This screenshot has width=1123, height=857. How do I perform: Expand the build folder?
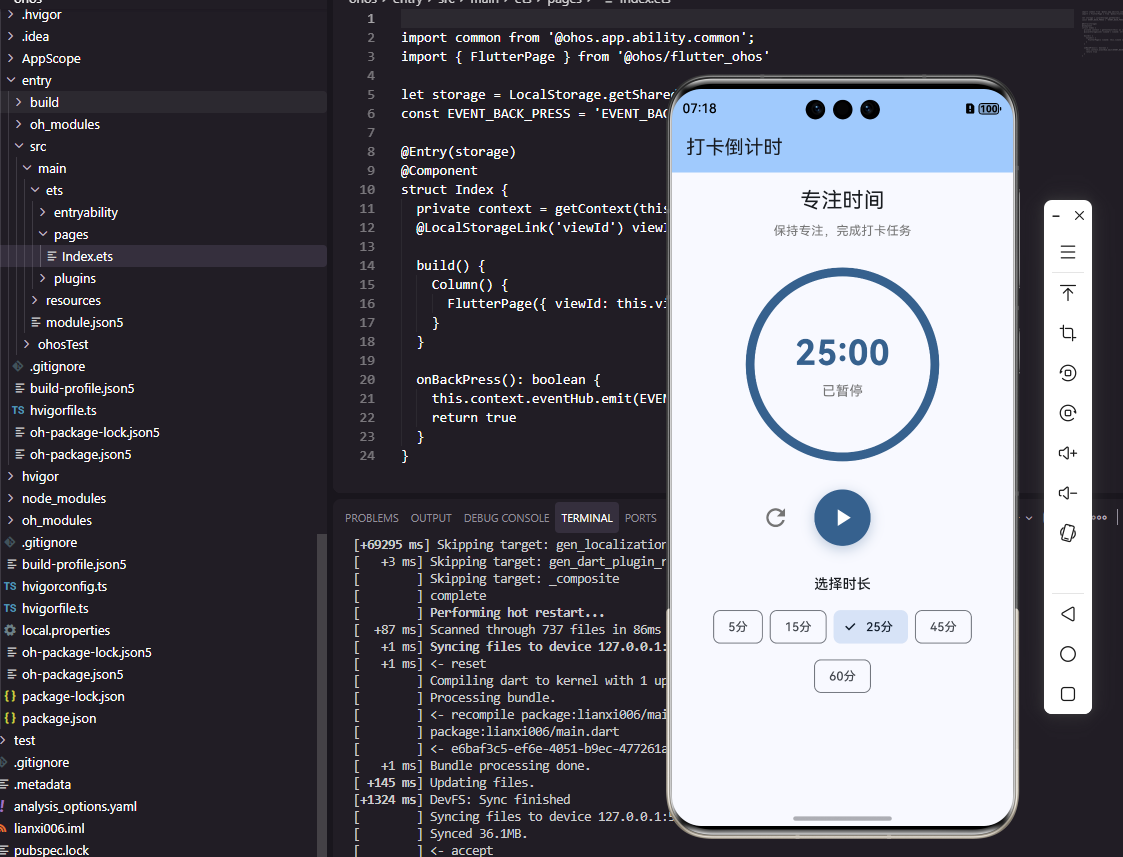coord(163,102)
